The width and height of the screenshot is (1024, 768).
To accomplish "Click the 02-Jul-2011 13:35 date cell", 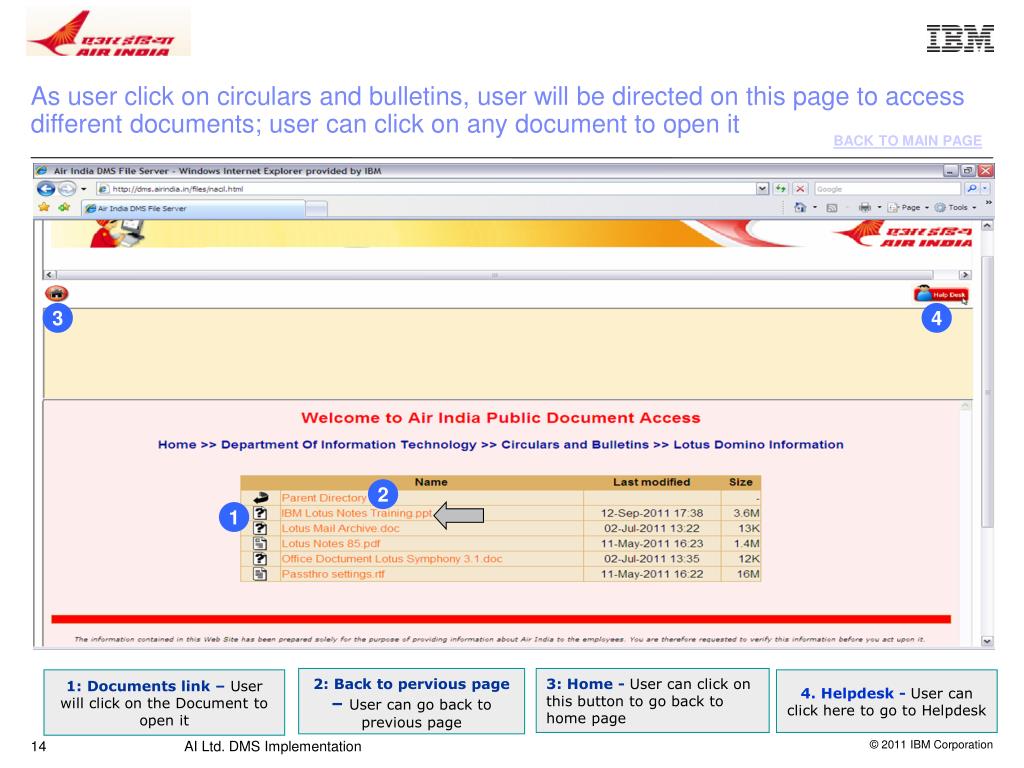I will coord(652,559).
